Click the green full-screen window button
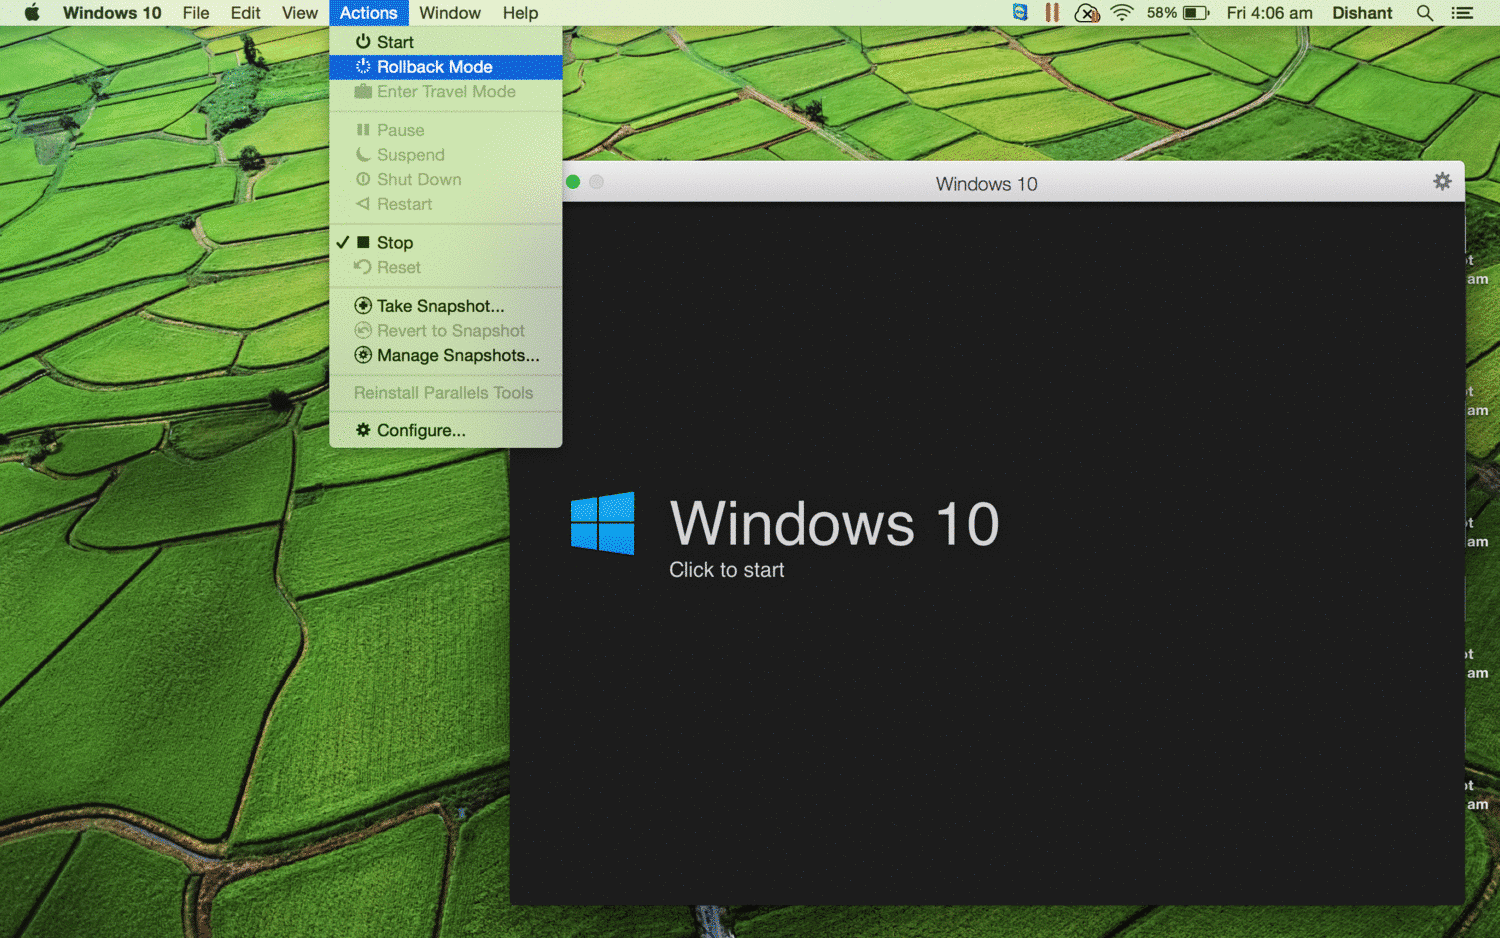The width and height of the screenshot is (1500, 938). click(573, 182)
